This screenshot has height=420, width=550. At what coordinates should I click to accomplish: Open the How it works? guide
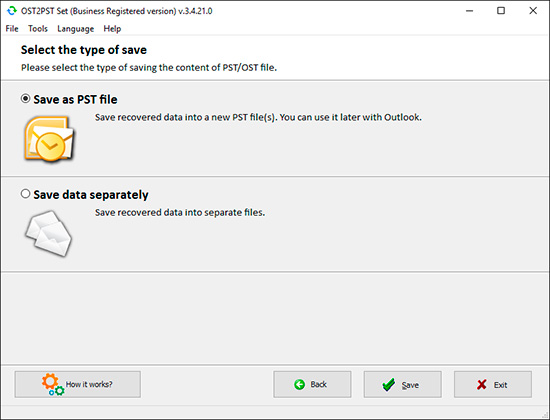click(78, 385)
